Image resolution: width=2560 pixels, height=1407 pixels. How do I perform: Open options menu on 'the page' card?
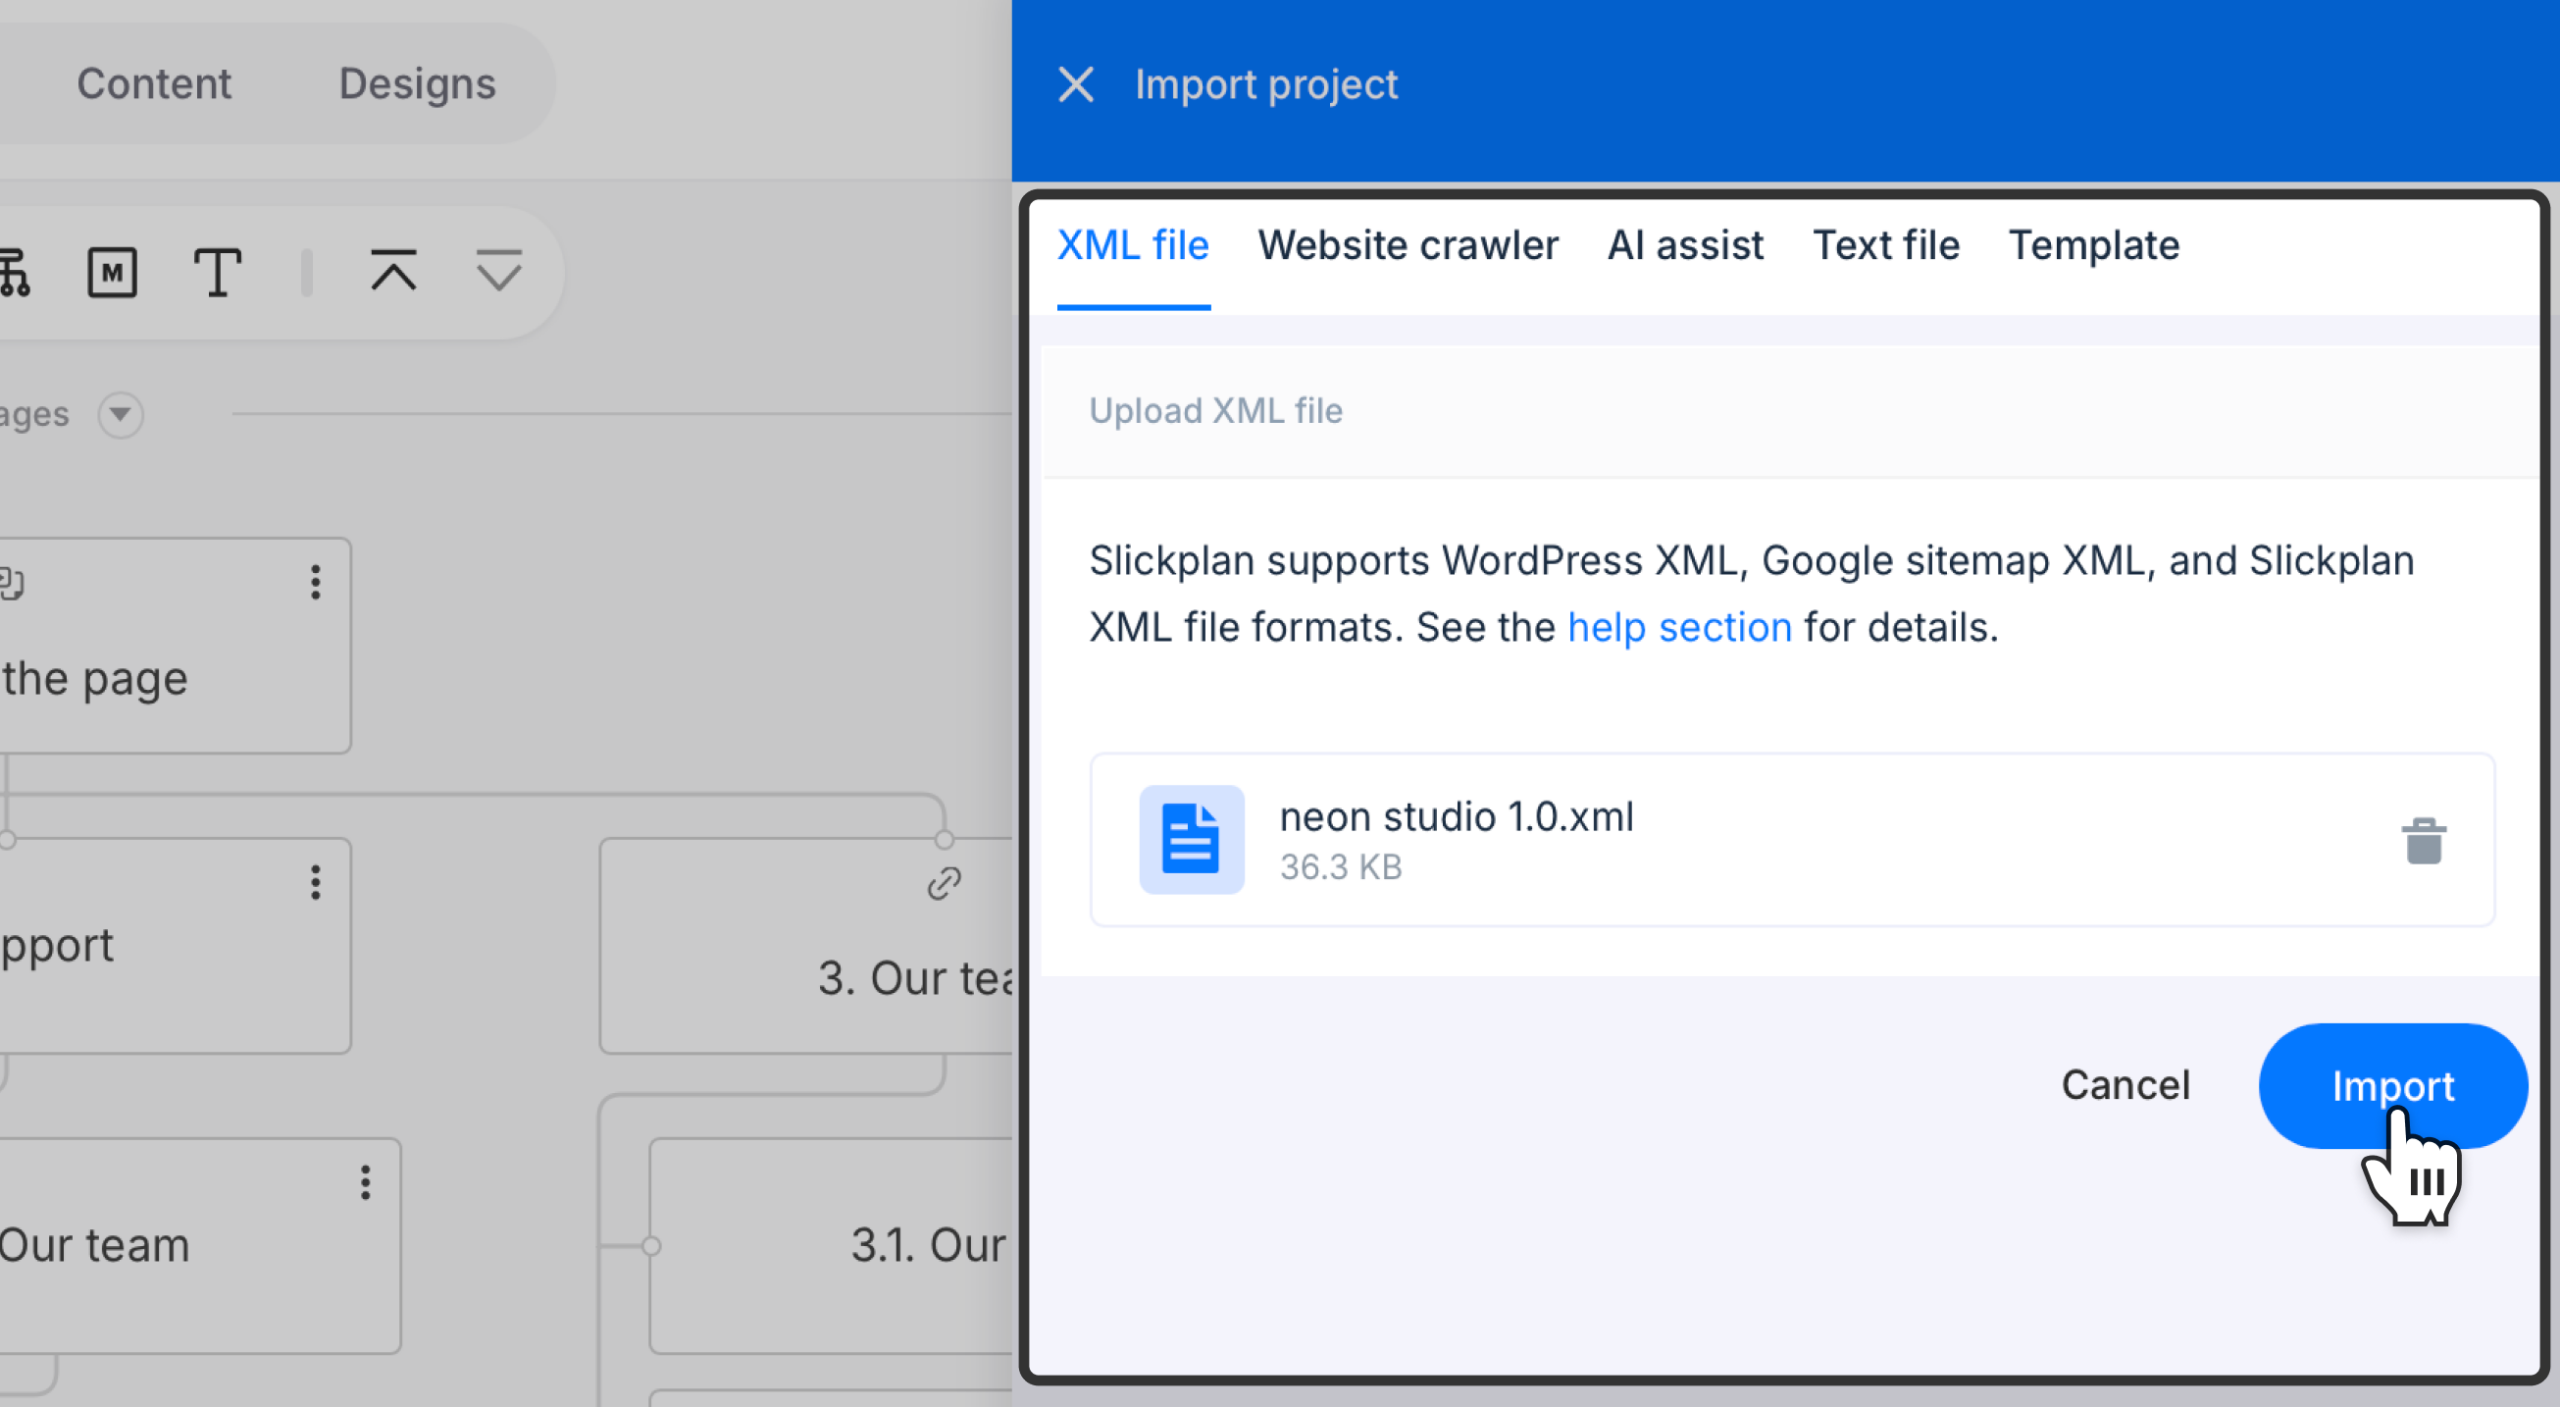pyautogui.click(x=315, y=582)
